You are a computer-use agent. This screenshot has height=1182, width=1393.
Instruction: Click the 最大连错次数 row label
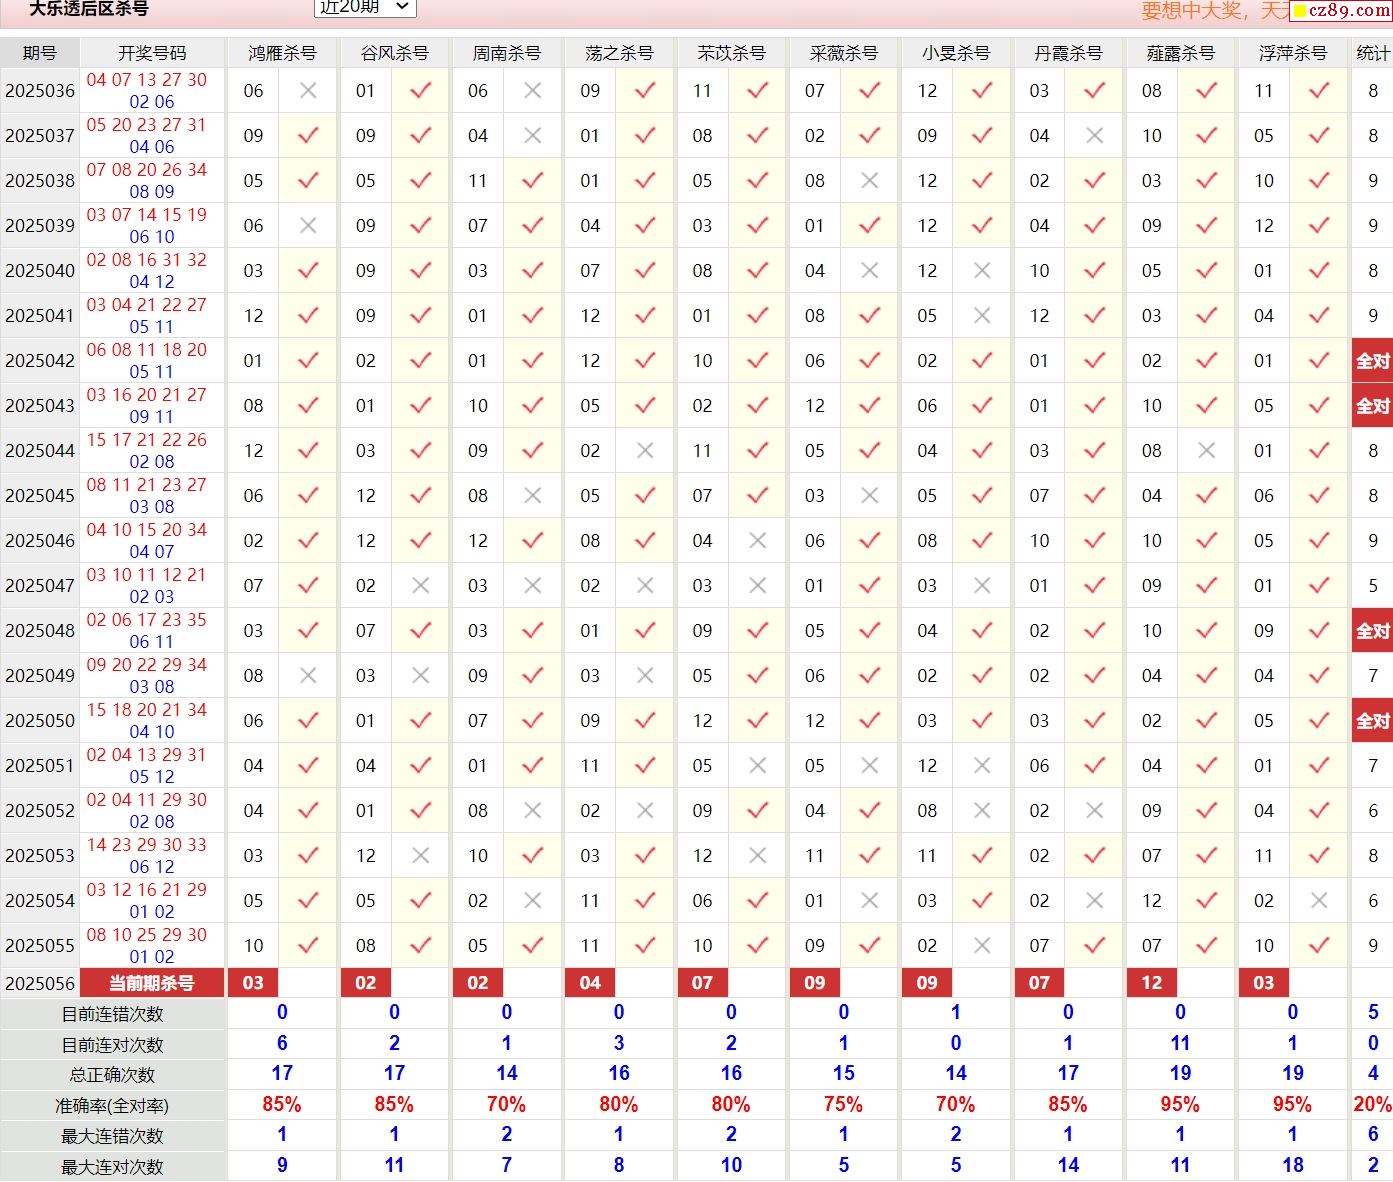click(112, 1136)
